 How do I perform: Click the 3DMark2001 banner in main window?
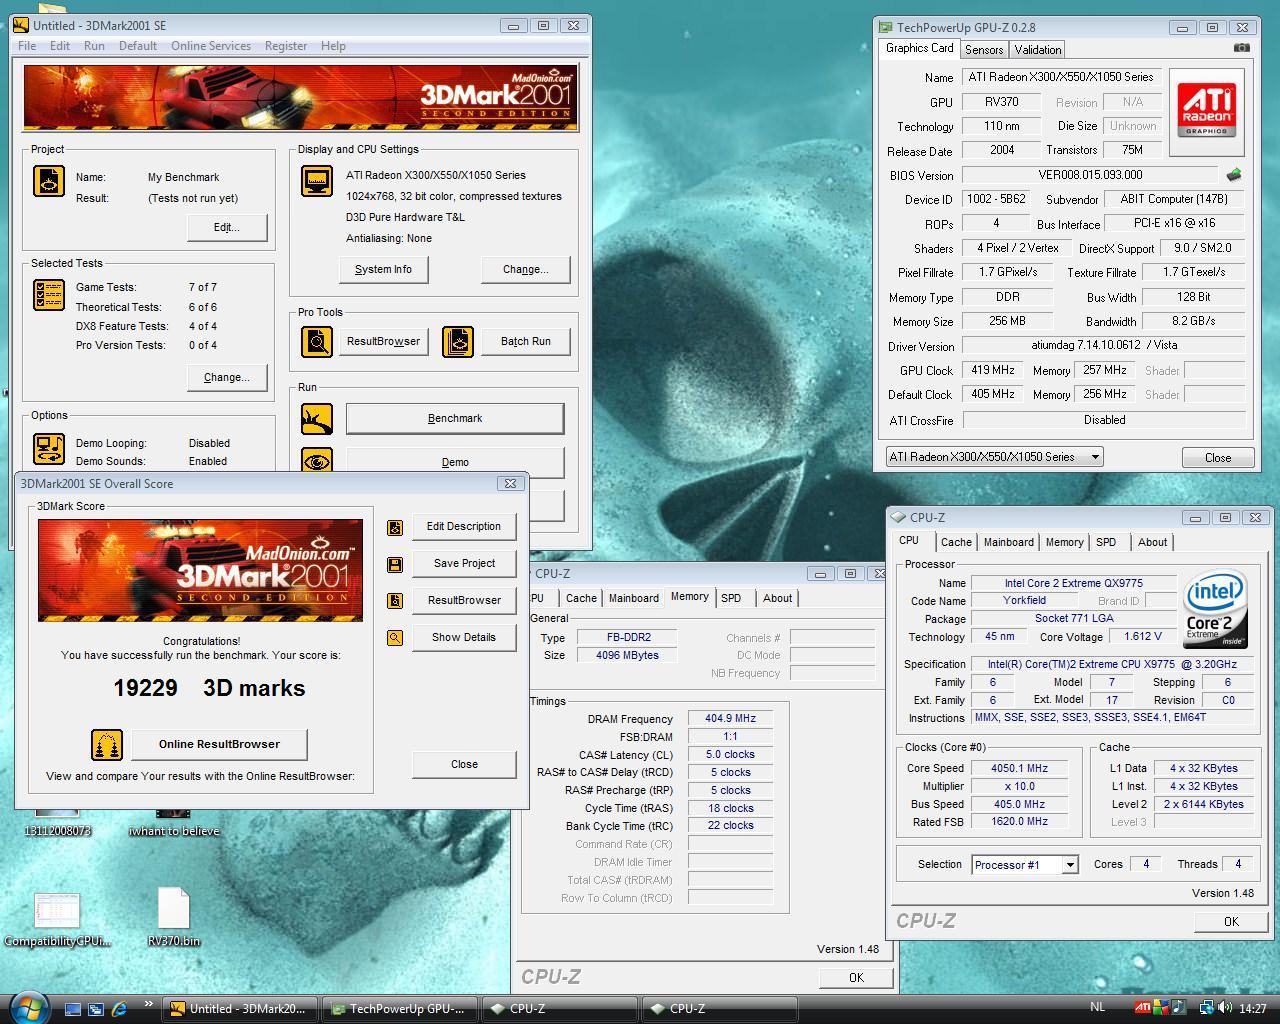click(301, 98)
